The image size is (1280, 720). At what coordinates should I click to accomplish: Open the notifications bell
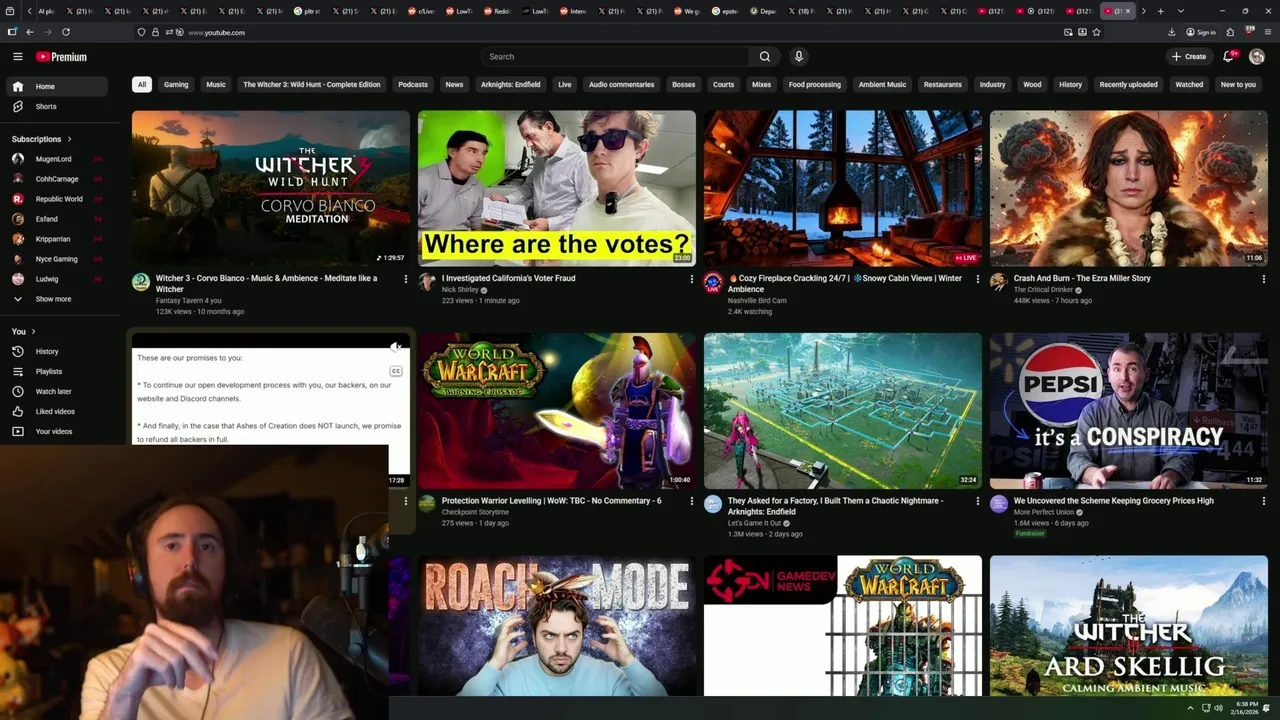tap(1229, 57)
